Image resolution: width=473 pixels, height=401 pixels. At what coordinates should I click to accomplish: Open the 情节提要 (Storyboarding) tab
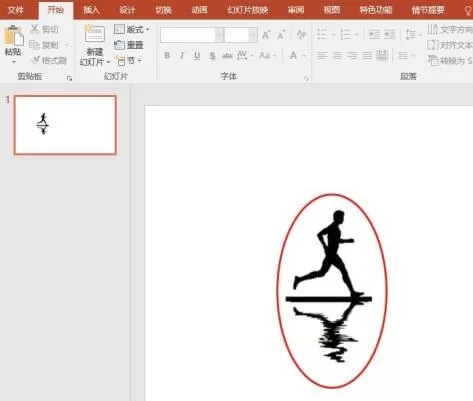tap(428, 10)
